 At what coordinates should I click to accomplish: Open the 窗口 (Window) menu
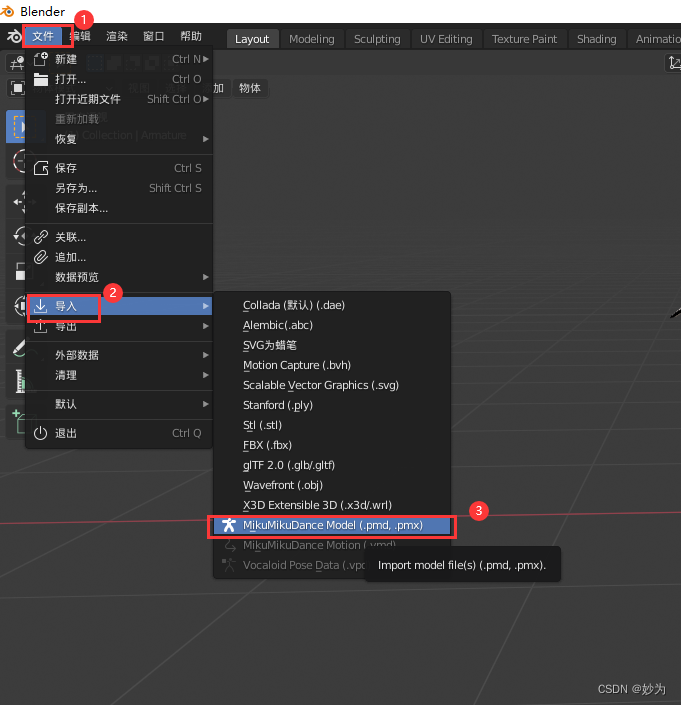point(154,36)
